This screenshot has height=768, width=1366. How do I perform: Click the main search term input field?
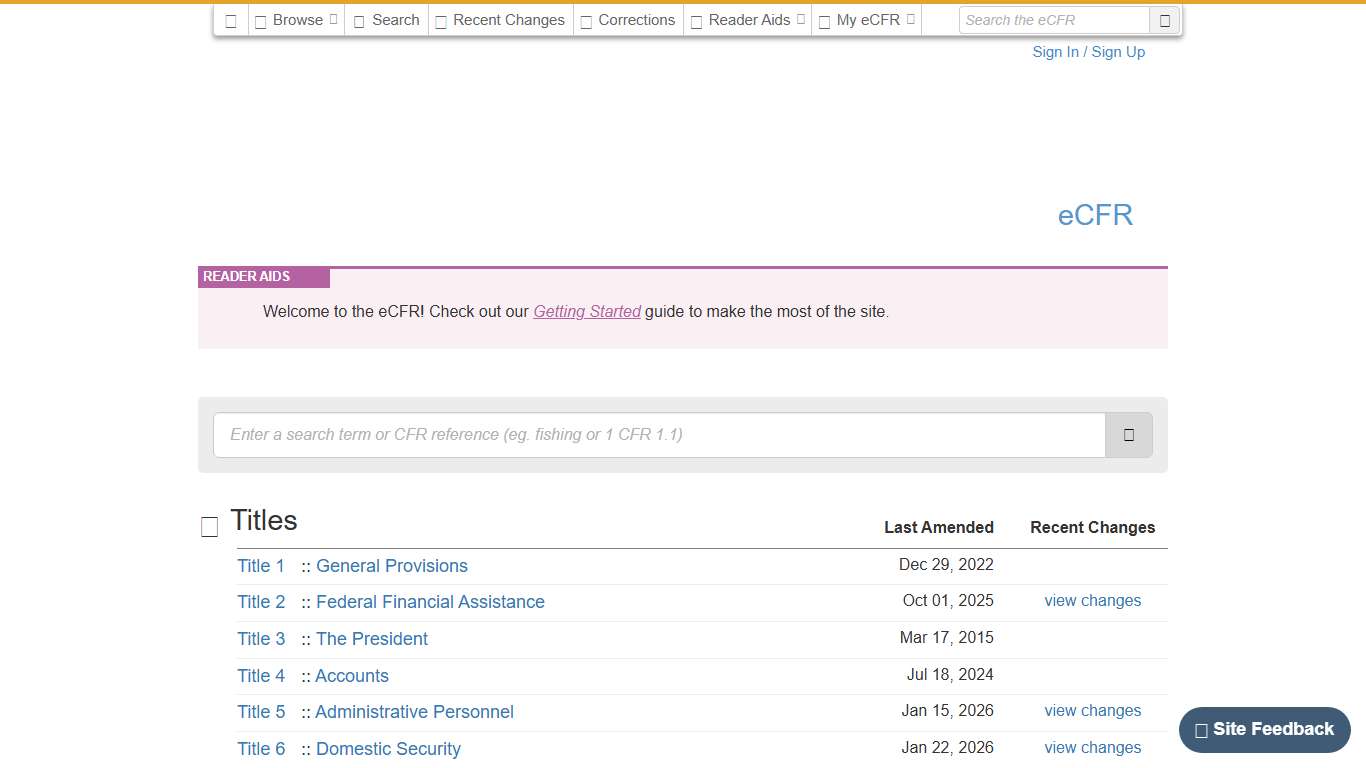[x=659, y=435]
